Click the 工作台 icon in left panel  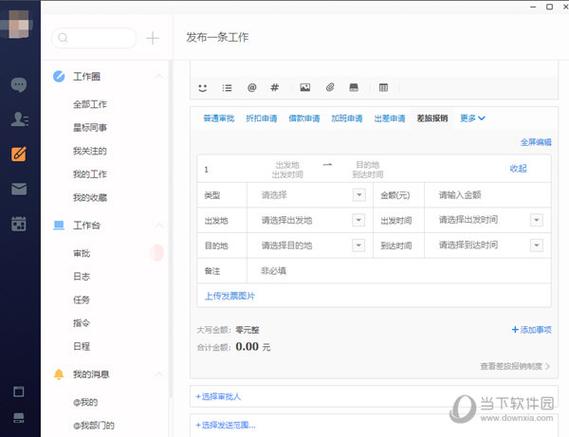(59, 225)
